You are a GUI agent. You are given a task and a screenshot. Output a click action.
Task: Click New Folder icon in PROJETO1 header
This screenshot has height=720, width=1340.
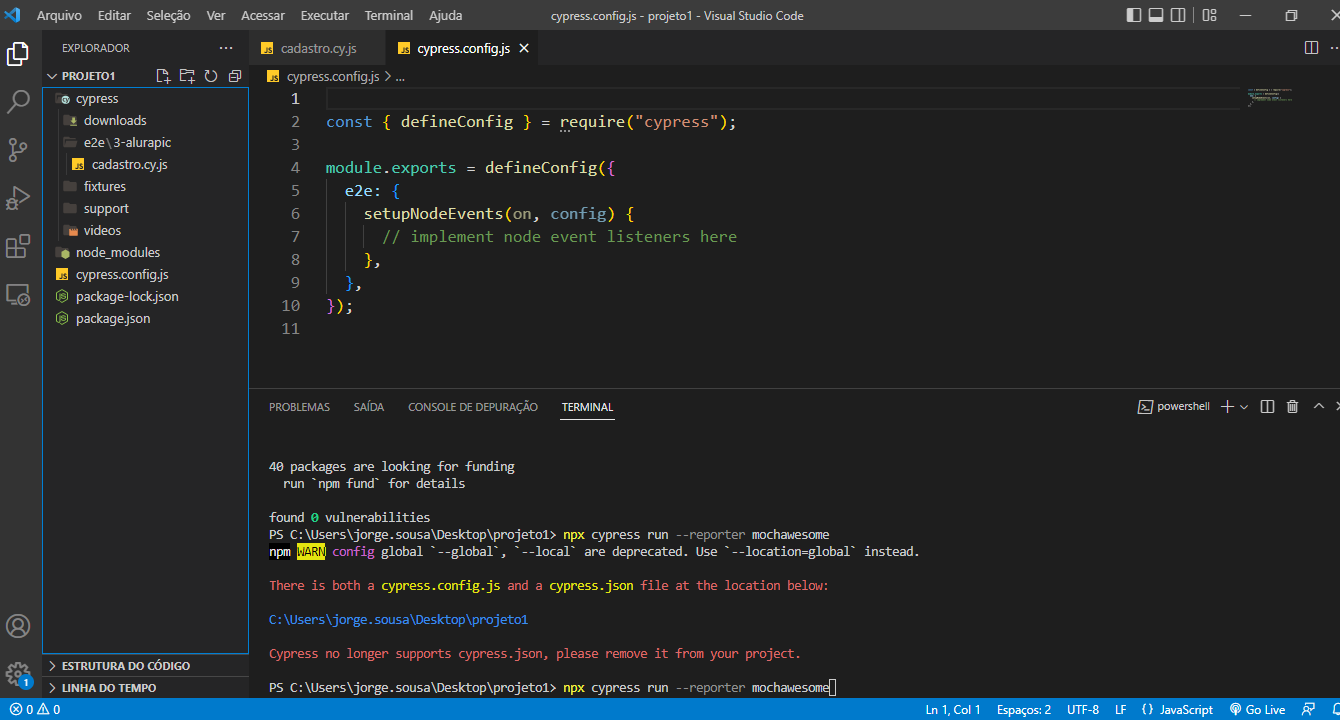click(187, 76)
